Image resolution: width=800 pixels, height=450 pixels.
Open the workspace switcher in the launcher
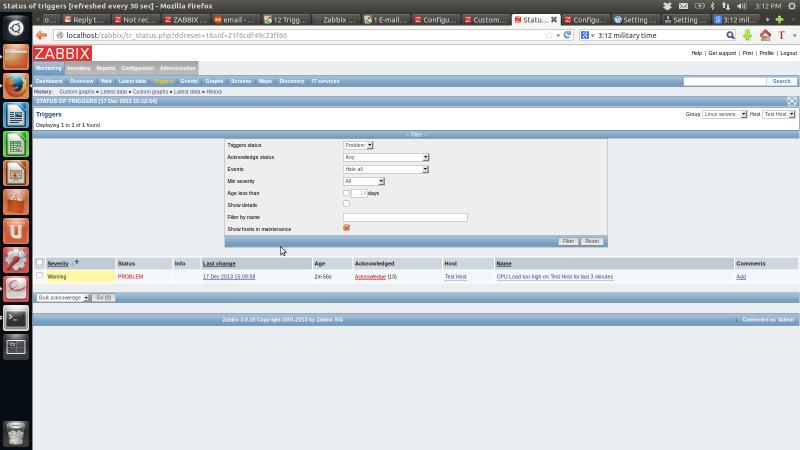point(16,347)
